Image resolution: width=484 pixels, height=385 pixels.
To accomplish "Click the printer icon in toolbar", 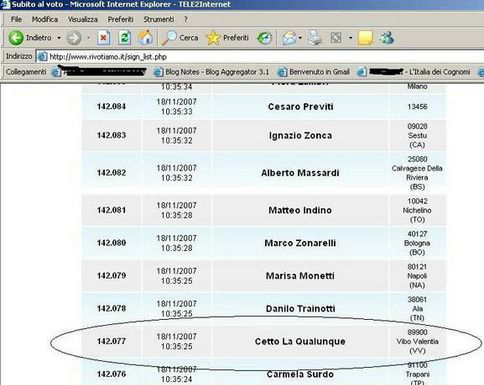I will [314, 38].
